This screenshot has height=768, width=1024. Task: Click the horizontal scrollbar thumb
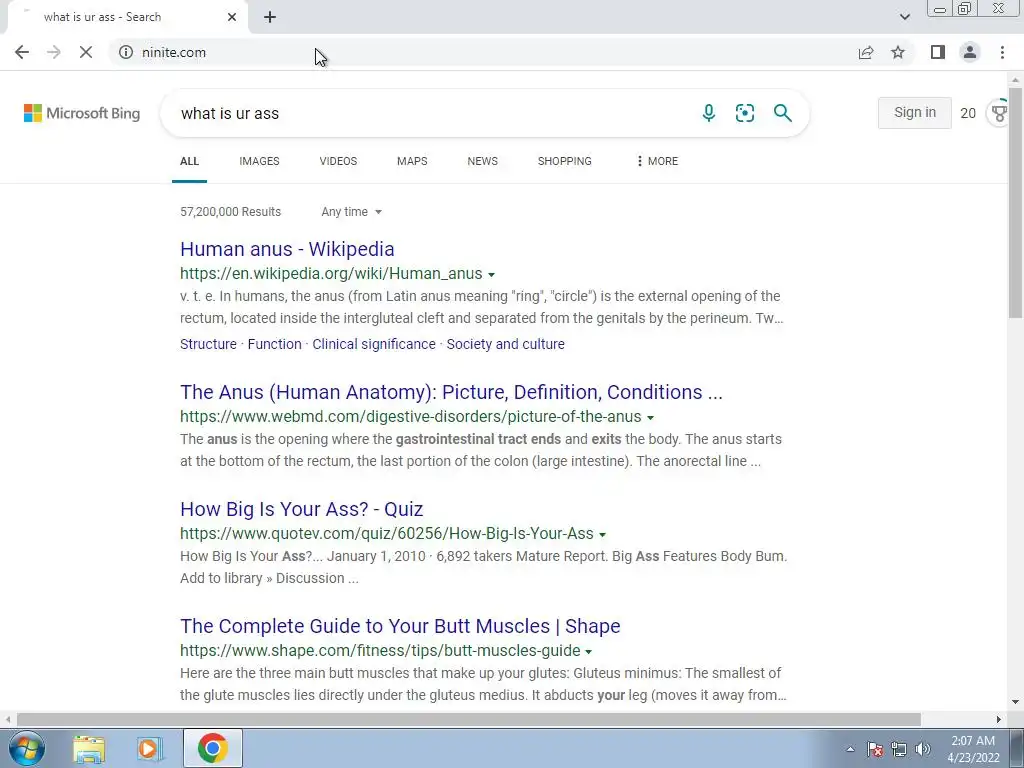468,720
